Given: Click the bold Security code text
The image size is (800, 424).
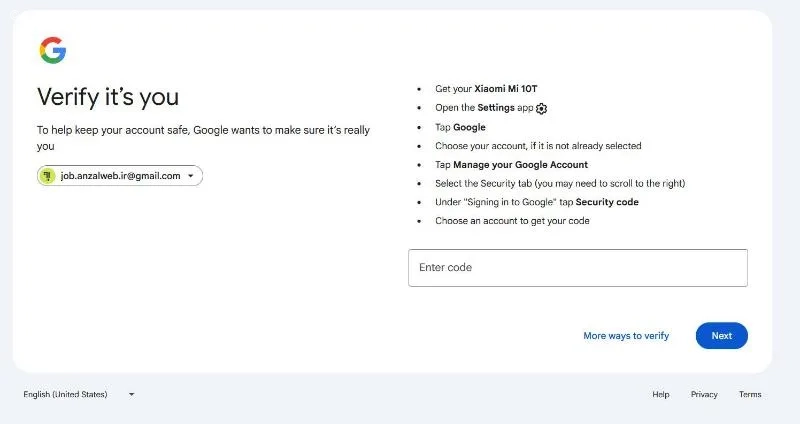Looking at the screenshot, I should 607,202.
